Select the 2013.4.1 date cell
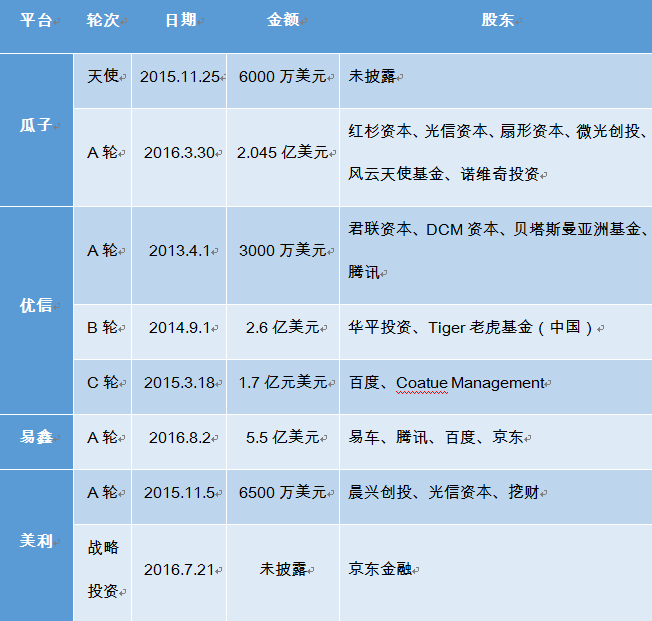 (x=180, y=251)
